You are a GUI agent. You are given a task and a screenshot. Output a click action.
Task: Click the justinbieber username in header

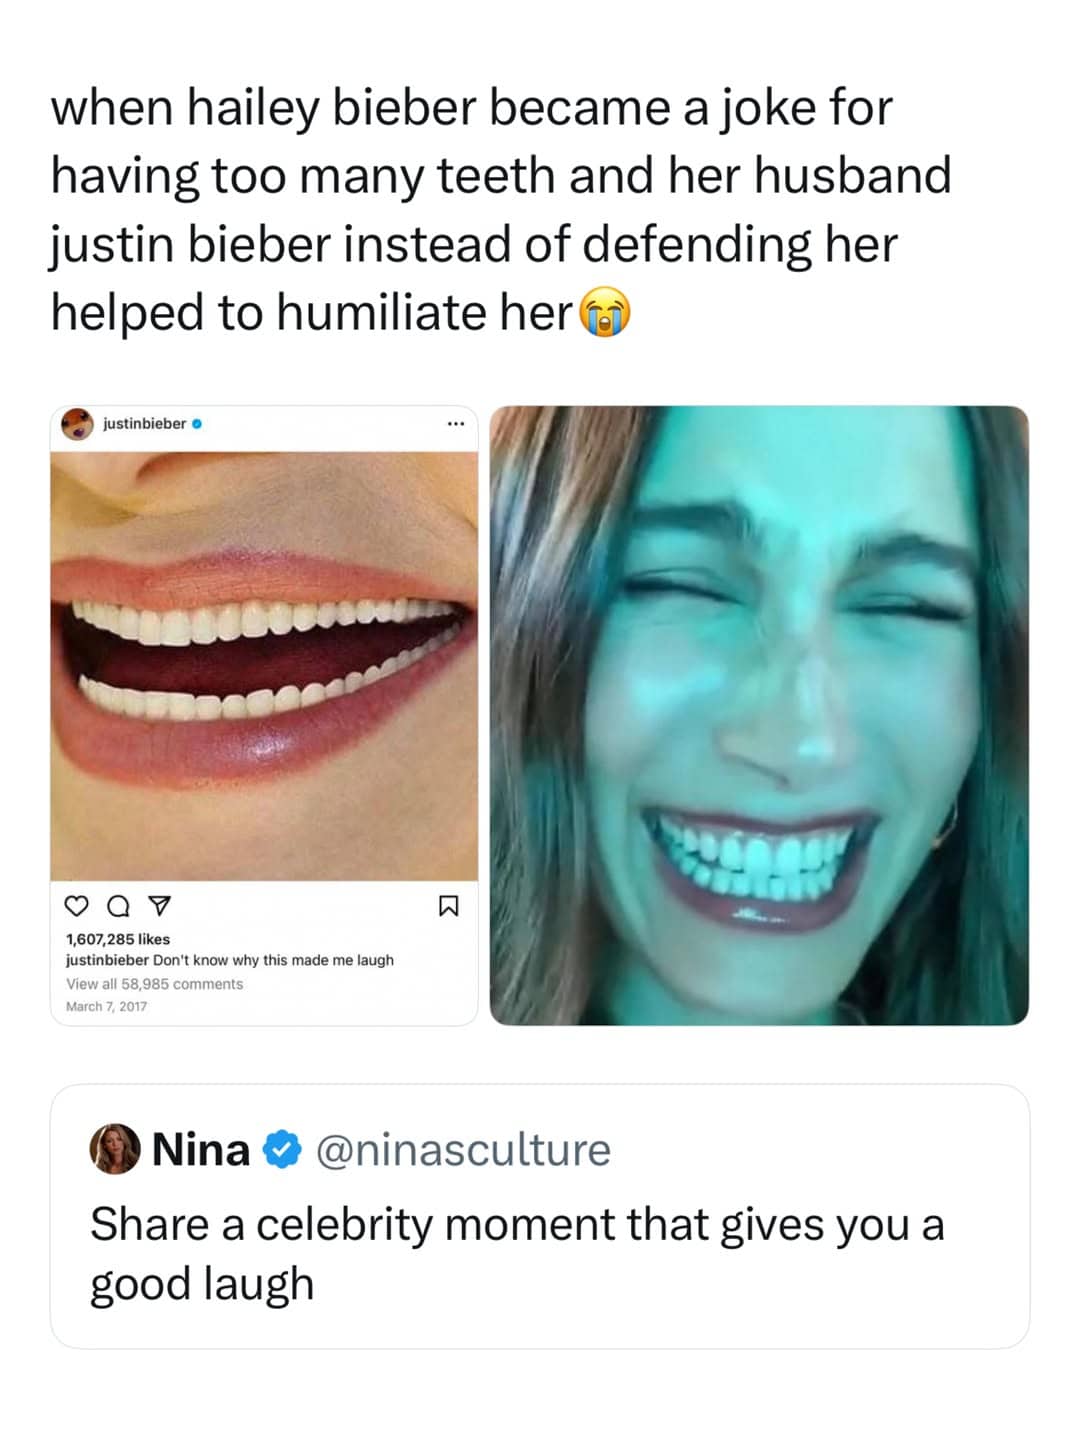click(144, 424)
